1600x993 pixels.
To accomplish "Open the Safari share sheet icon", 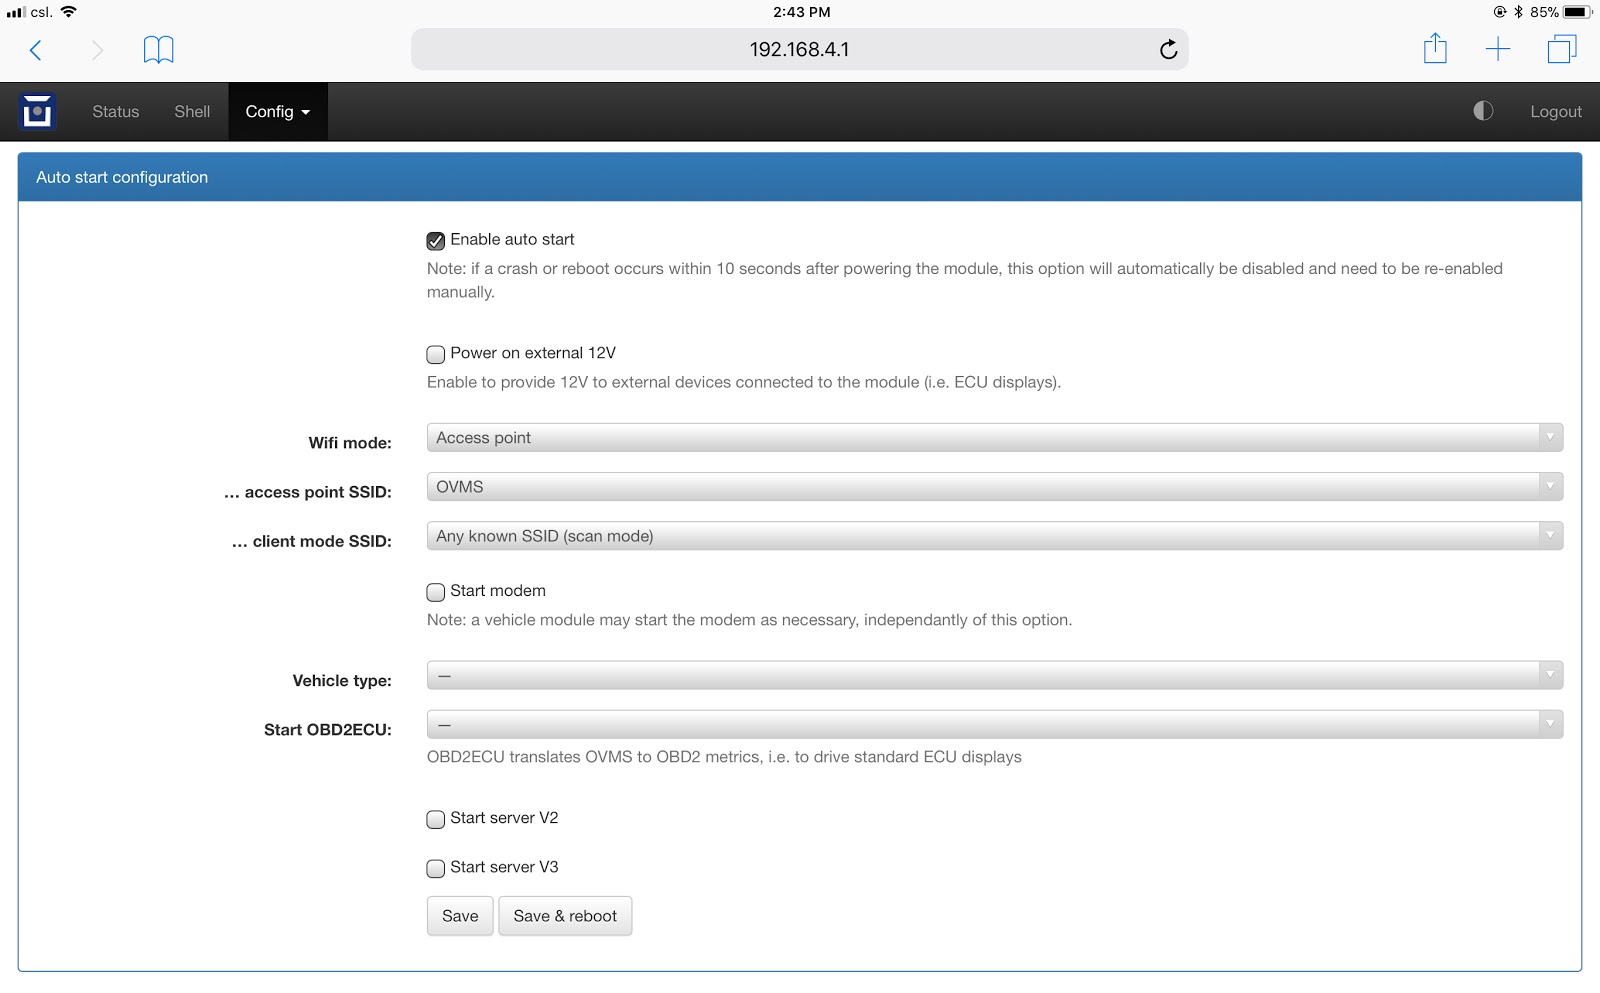I will tap(1435, 48).
